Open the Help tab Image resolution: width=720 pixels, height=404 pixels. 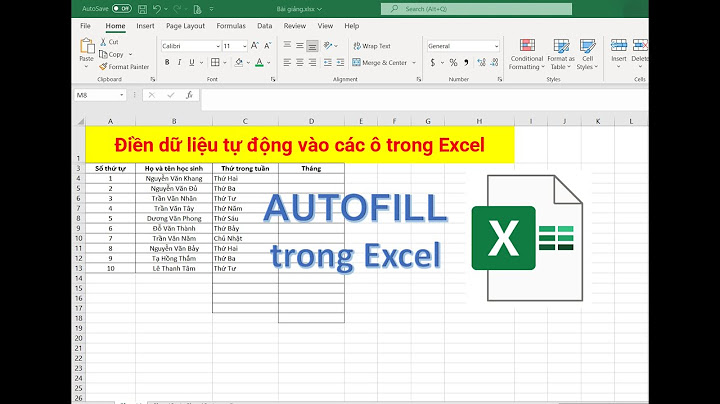[352, 26]
